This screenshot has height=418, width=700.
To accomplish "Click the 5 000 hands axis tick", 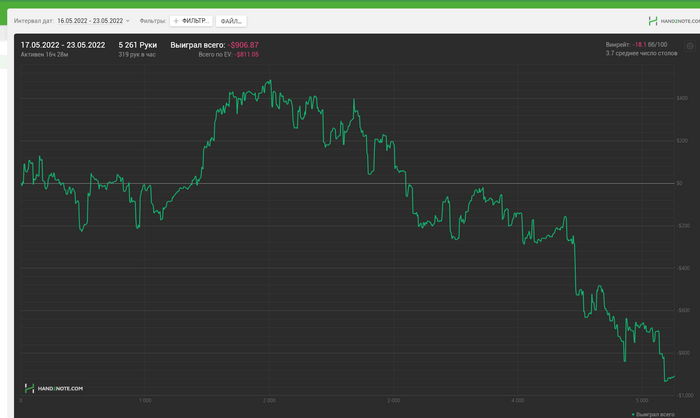I will coord(643,399).
